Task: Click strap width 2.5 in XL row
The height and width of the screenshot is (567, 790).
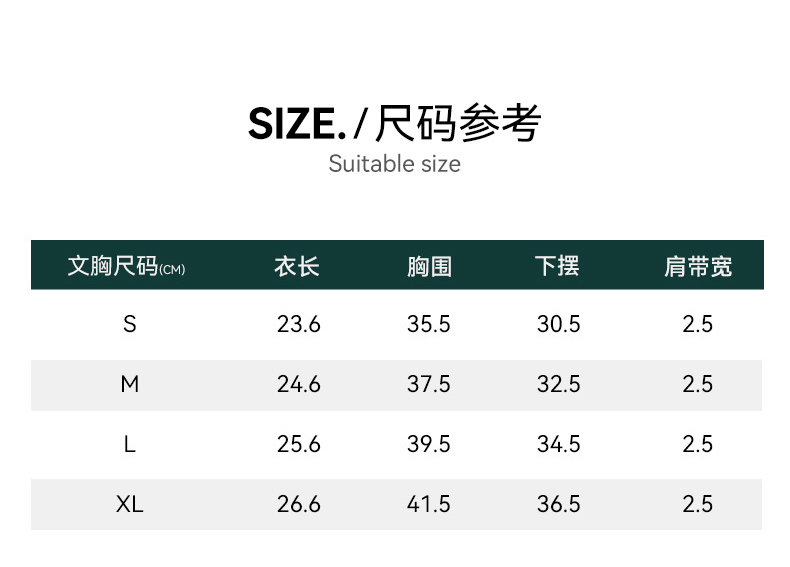Action: click(x=697, y=504)
